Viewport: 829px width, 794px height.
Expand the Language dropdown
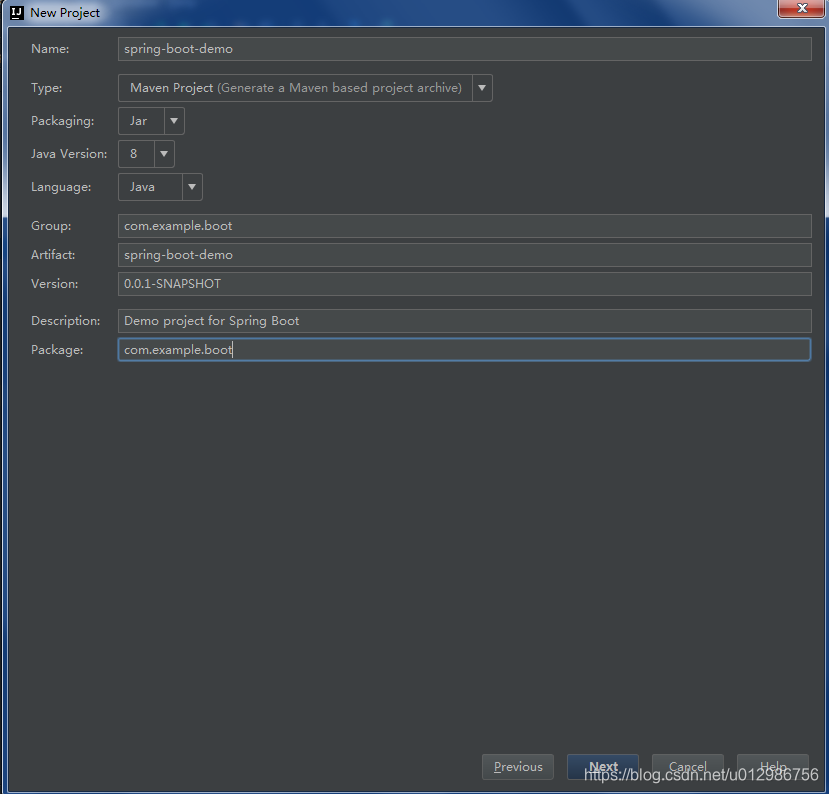[191, 186]
